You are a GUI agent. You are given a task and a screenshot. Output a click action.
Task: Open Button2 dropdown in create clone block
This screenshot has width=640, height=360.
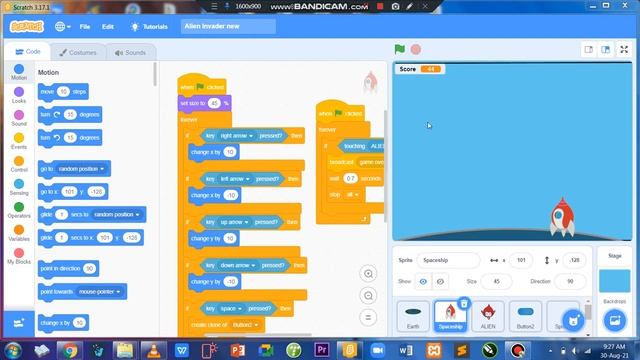245,325
